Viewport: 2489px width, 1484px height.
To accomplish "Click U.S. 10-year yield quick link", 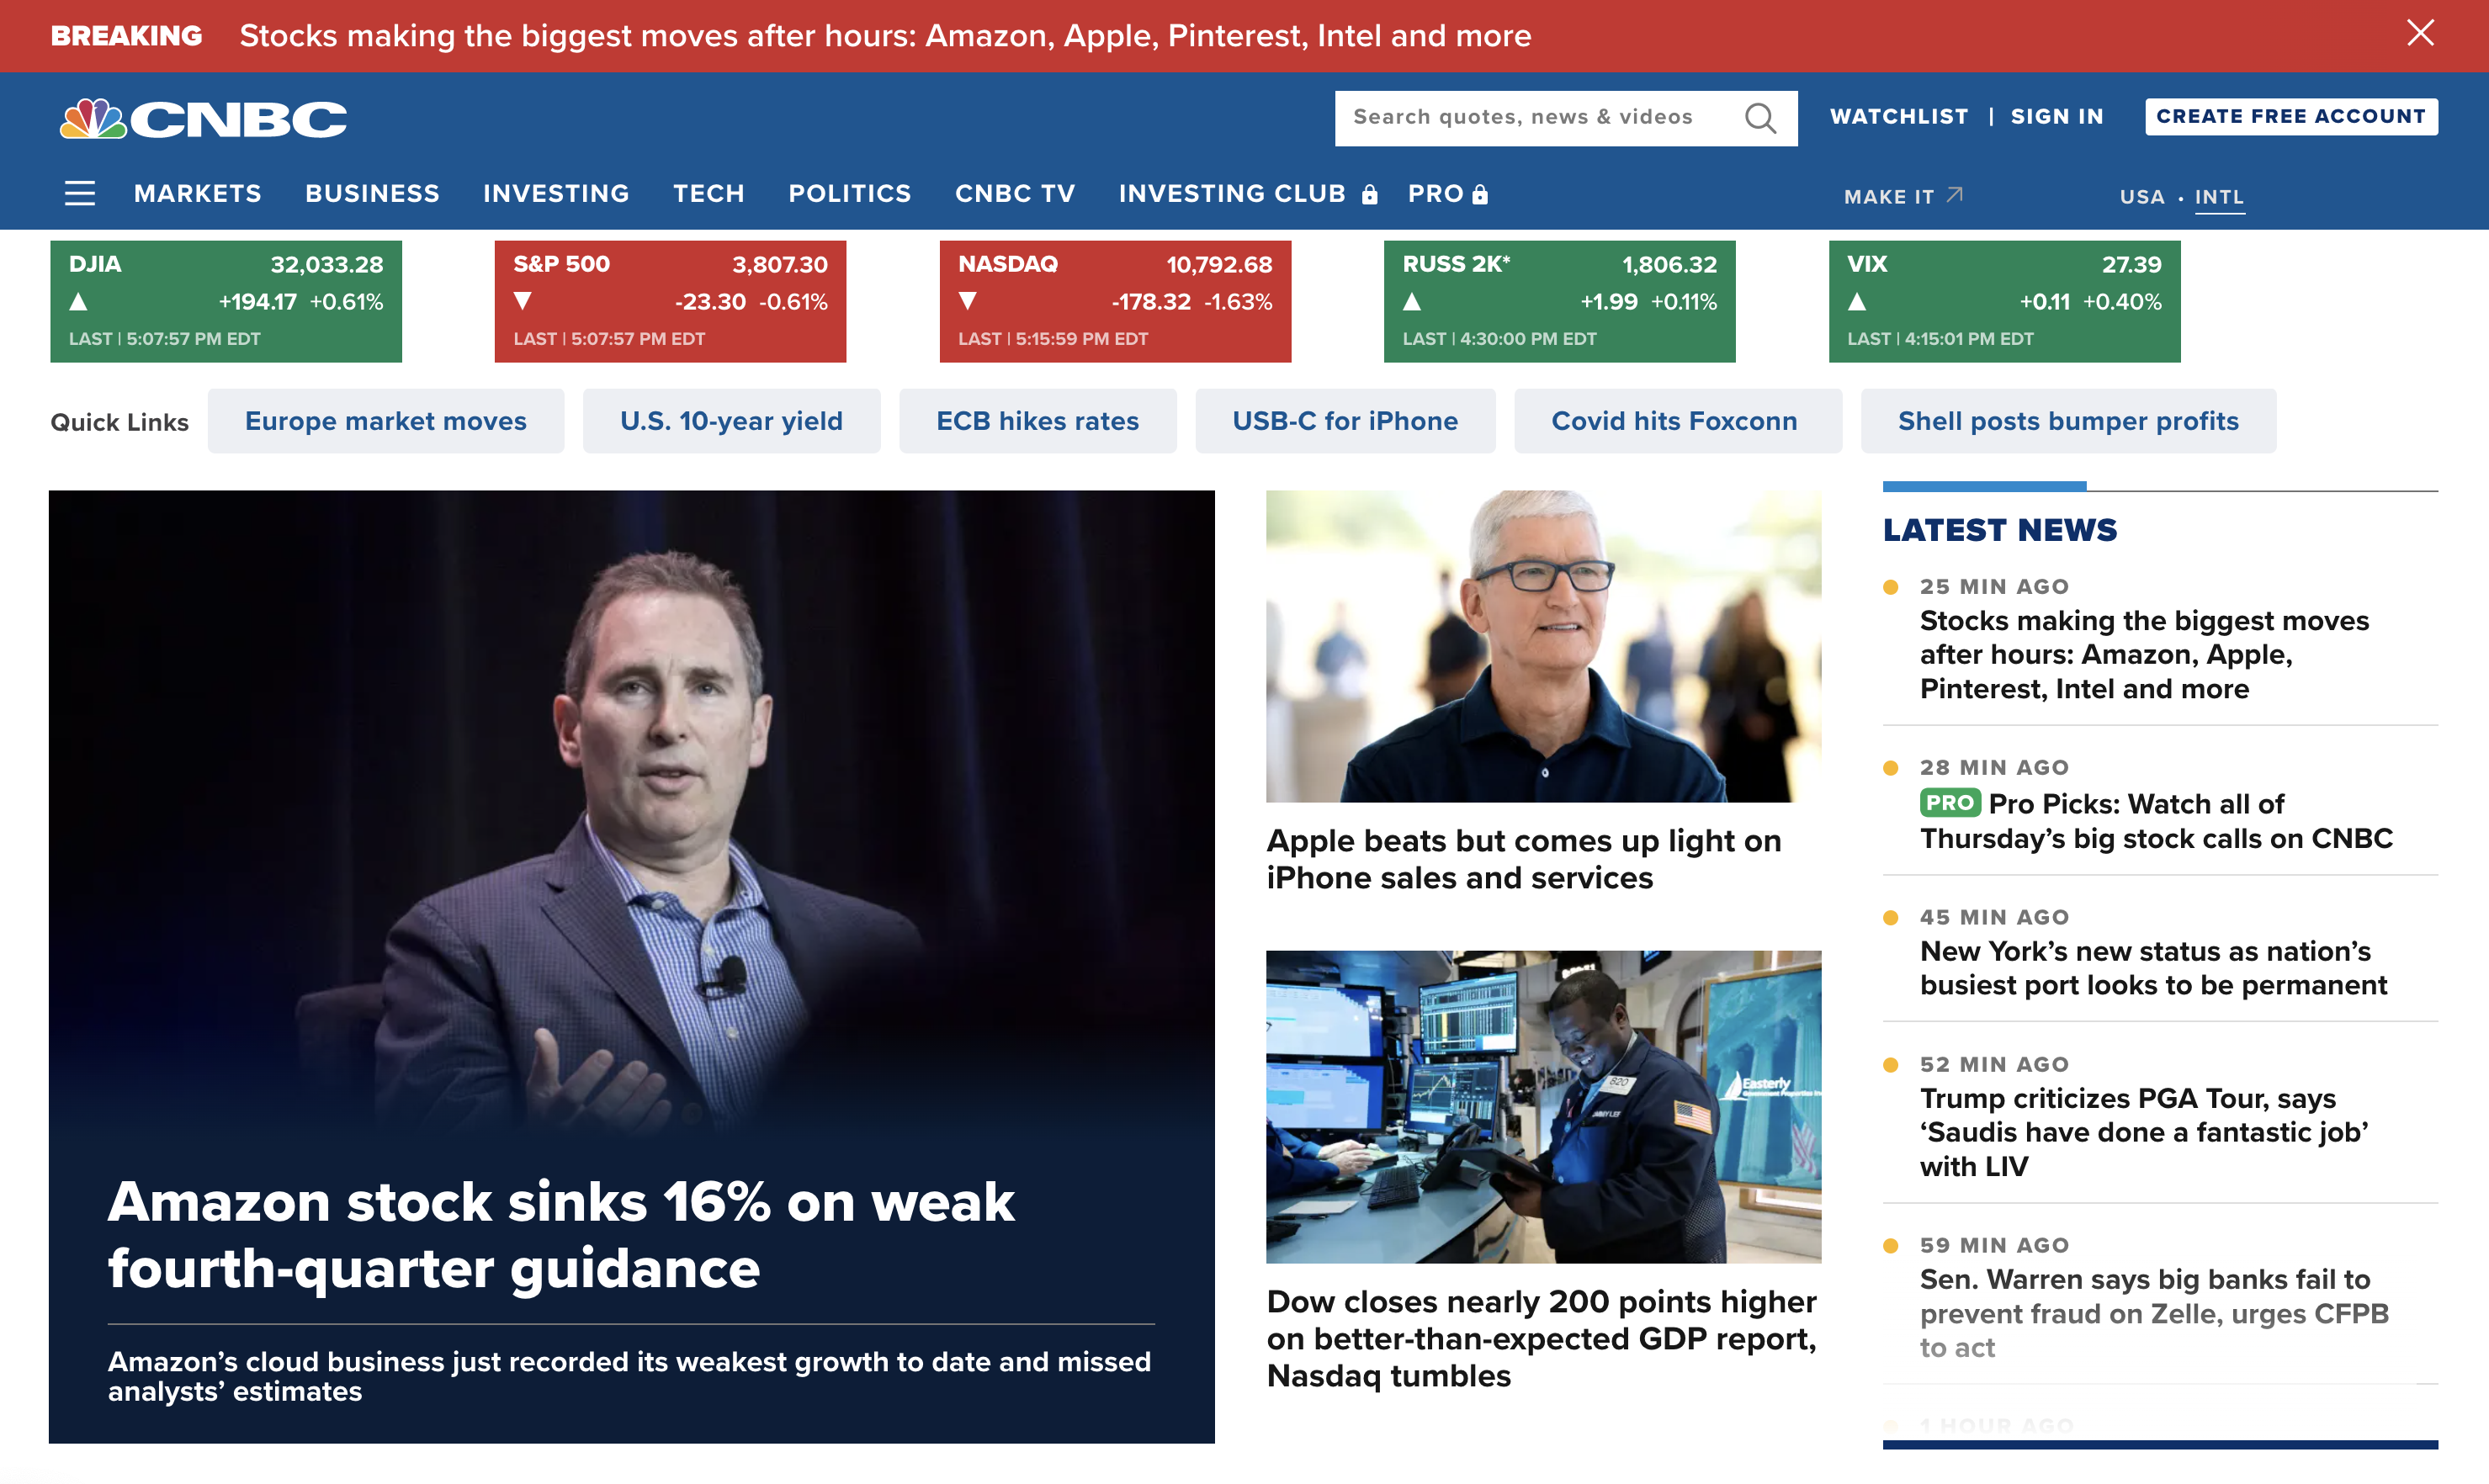I will pos(731,421).
